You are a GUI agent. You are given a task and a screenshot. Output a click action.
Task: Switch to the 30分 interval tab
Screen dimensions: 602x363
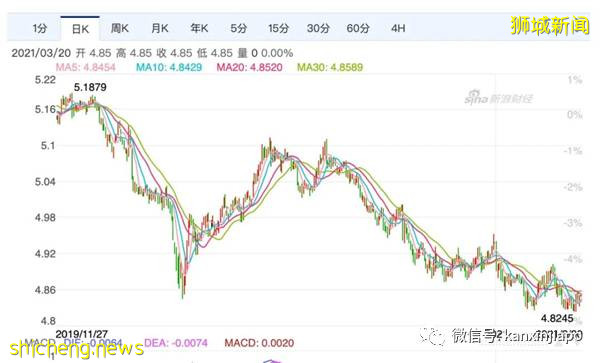pos(318,28)
